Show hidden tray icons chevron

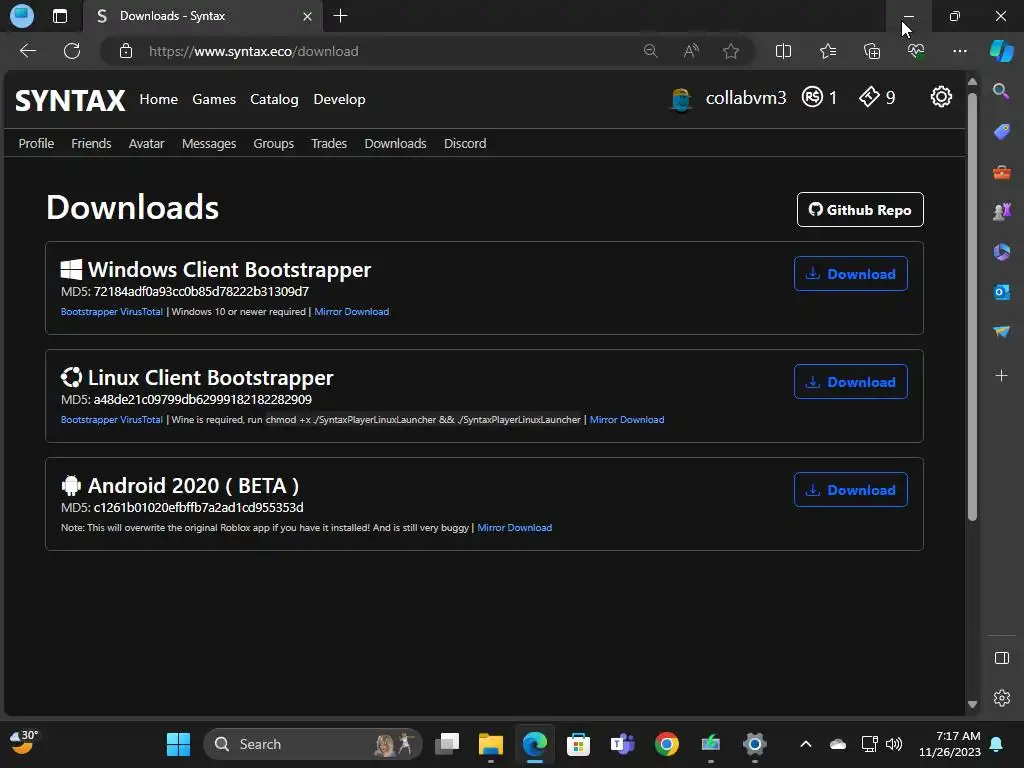(805, 744)
